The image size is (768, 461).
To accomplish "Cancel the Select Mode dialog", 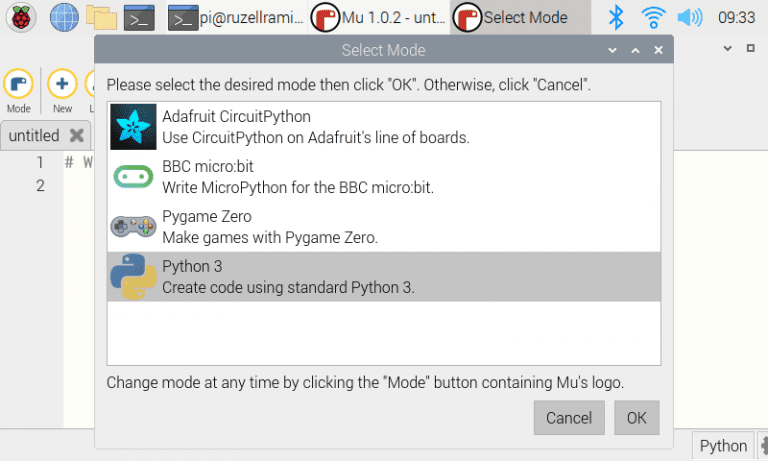I will [569, 418].
